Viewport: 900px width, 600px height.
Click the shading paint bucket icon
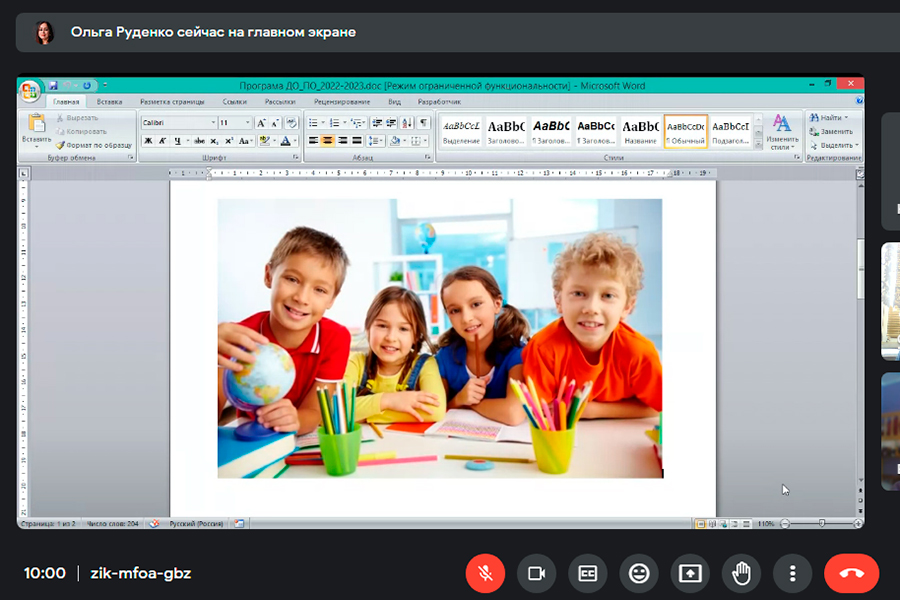[x=394, y=141]
